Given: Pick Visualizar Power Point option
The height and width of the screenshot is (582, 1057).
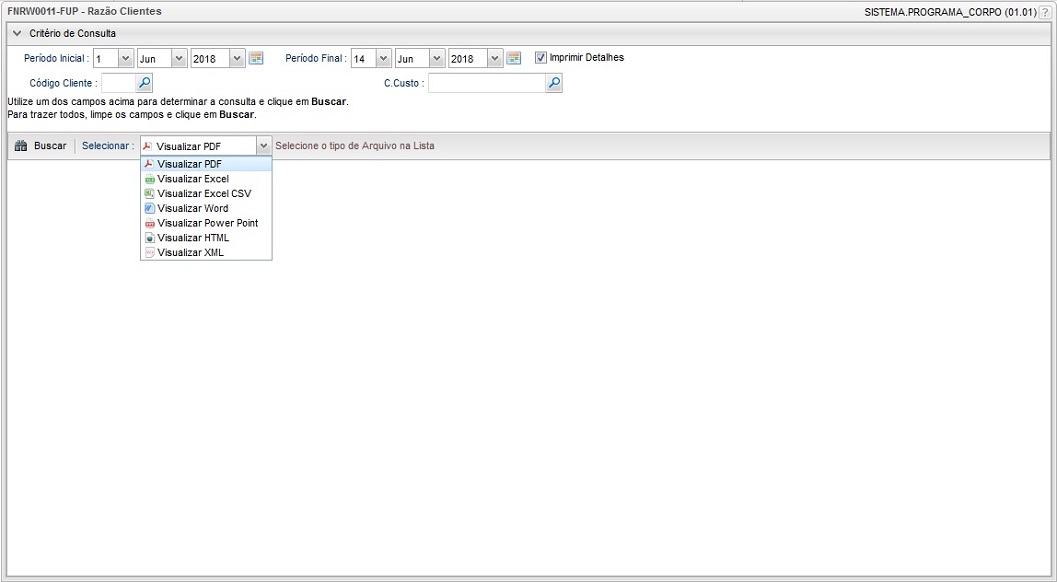Looking at the screenshot, I should [x=207, y=223].
